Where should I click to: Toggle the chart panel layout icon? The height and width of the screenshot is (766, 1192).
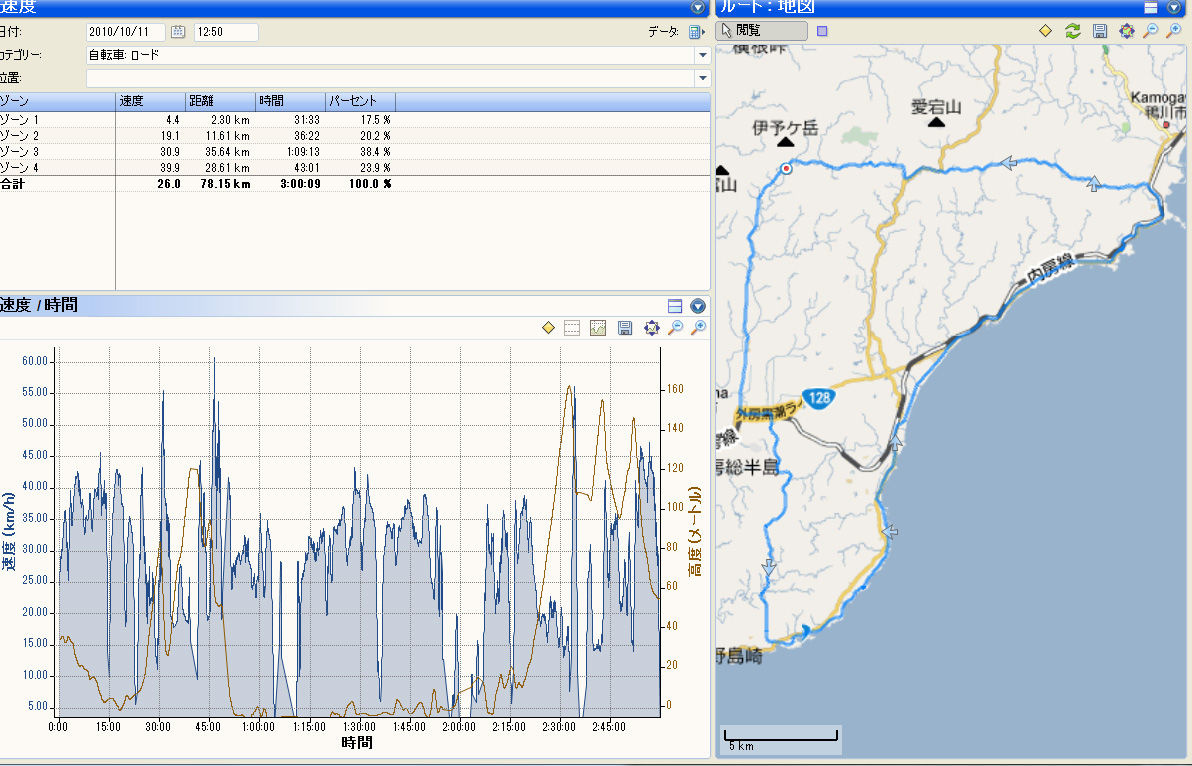pos(674,305)
